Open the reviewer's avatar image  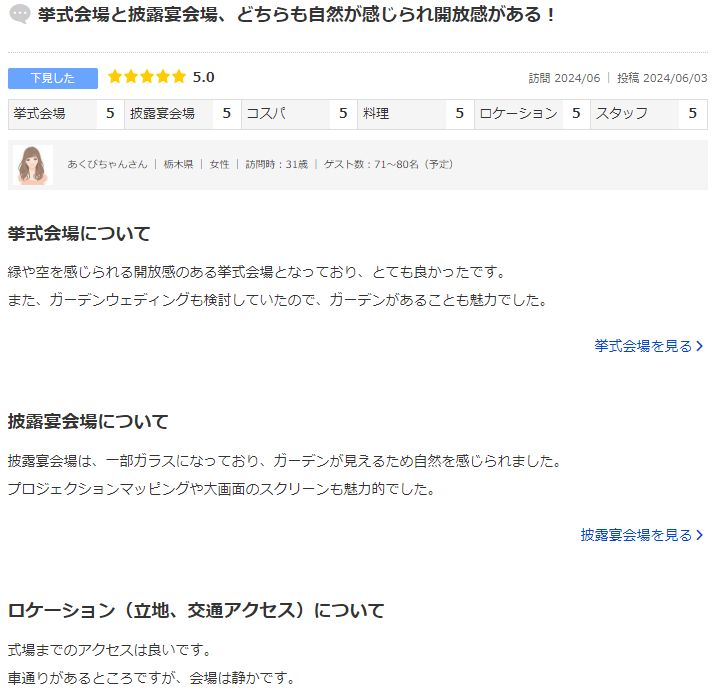pyautogui.click(x=32, y=165)
